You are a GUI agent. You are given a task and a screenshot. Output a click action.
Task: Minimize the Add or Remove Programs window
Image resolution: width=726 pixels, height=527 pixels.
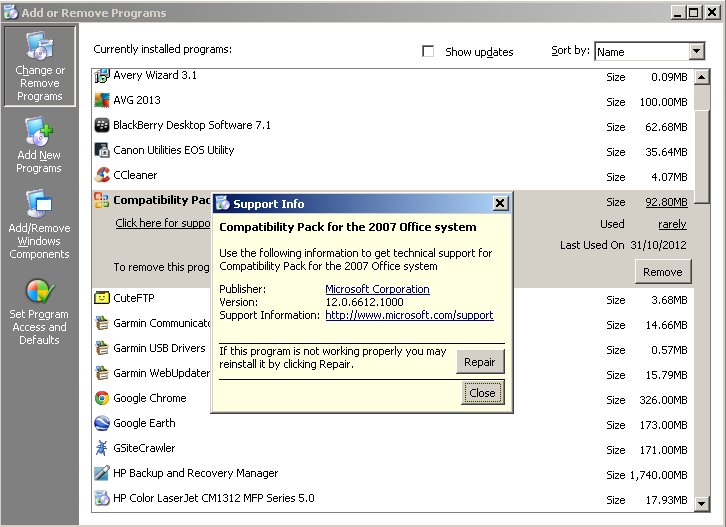tap(678, 13)
